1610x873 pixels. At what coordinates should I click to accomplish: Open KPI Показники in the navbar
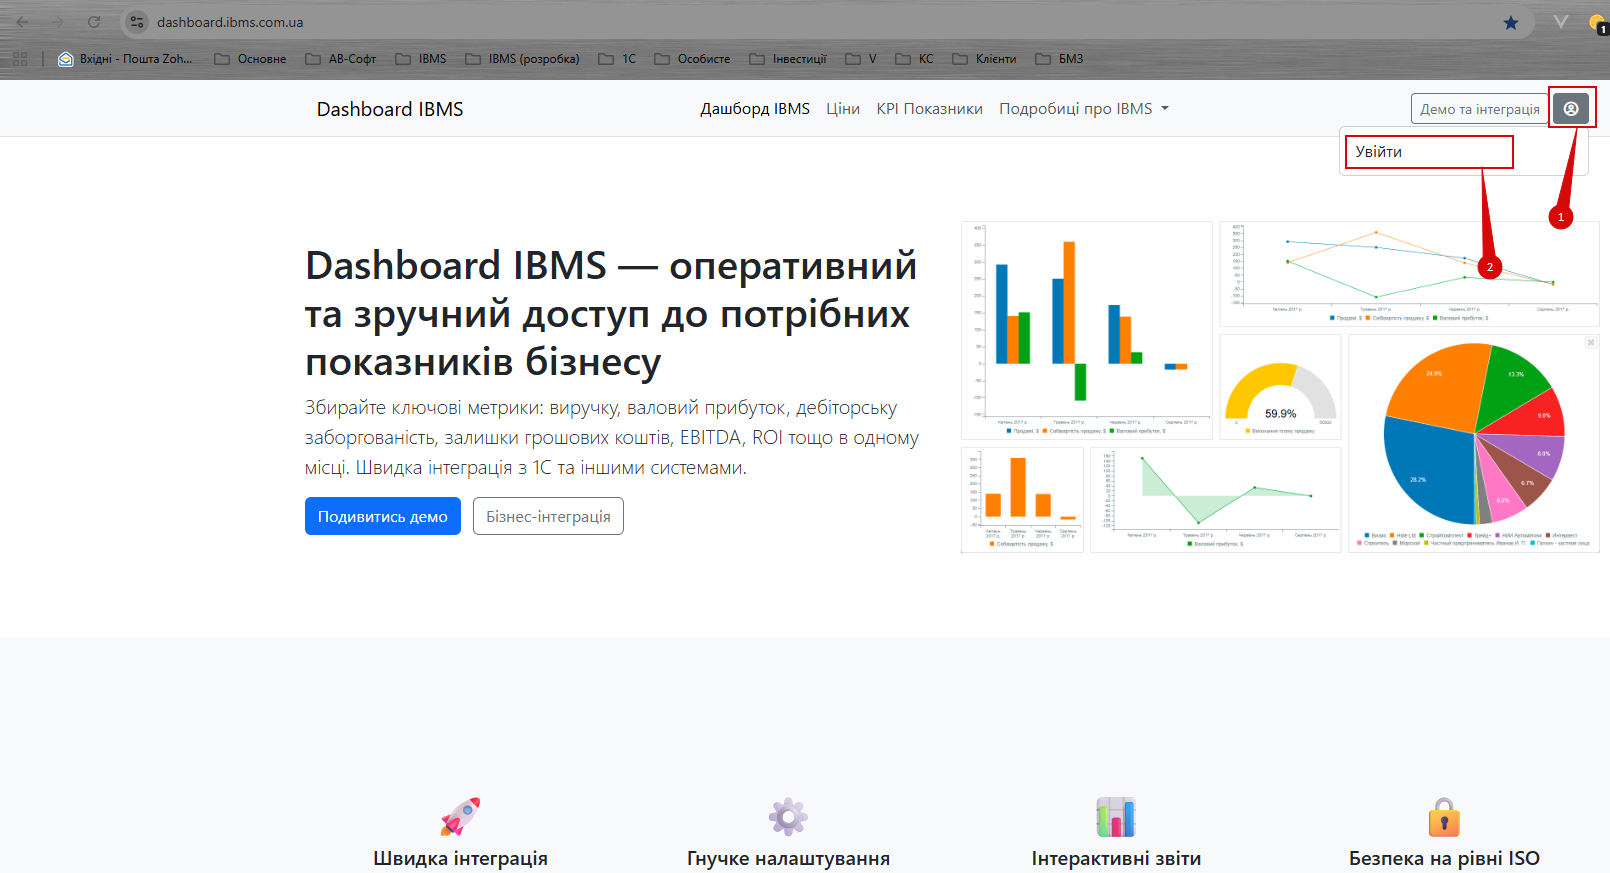click(x=929, y=109)
